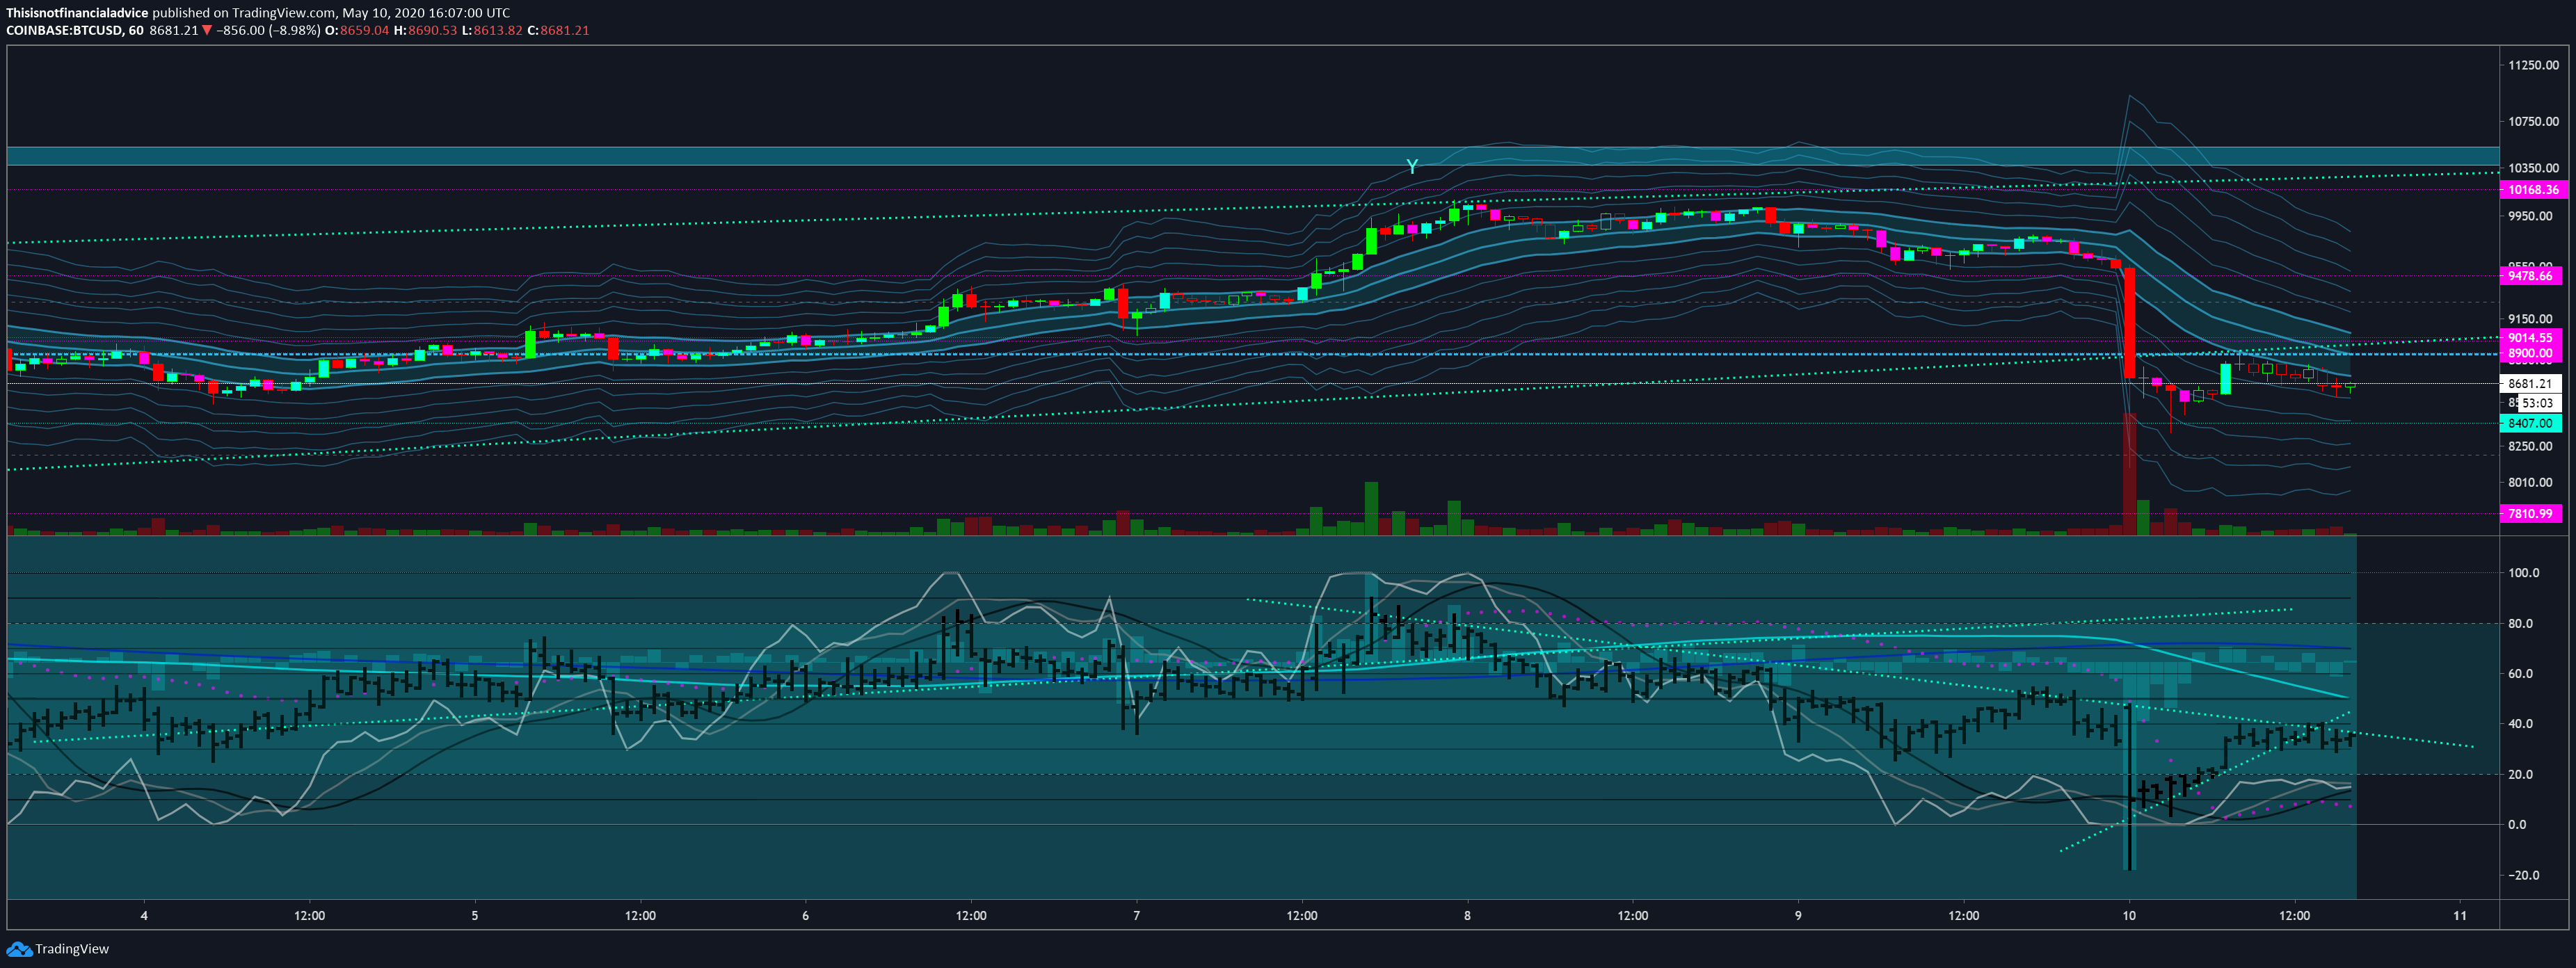The width and height of the screenshot is (2576, 968).
Task: Select the COINBASE:BTCUSD symbol label
Action: [x=64, y=31]
